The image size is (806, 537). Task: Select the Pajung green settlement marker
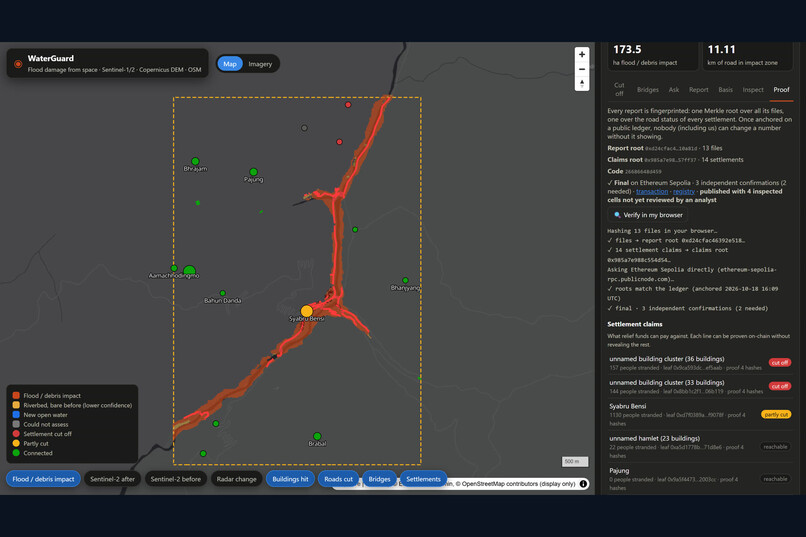(x=253, y=172)
